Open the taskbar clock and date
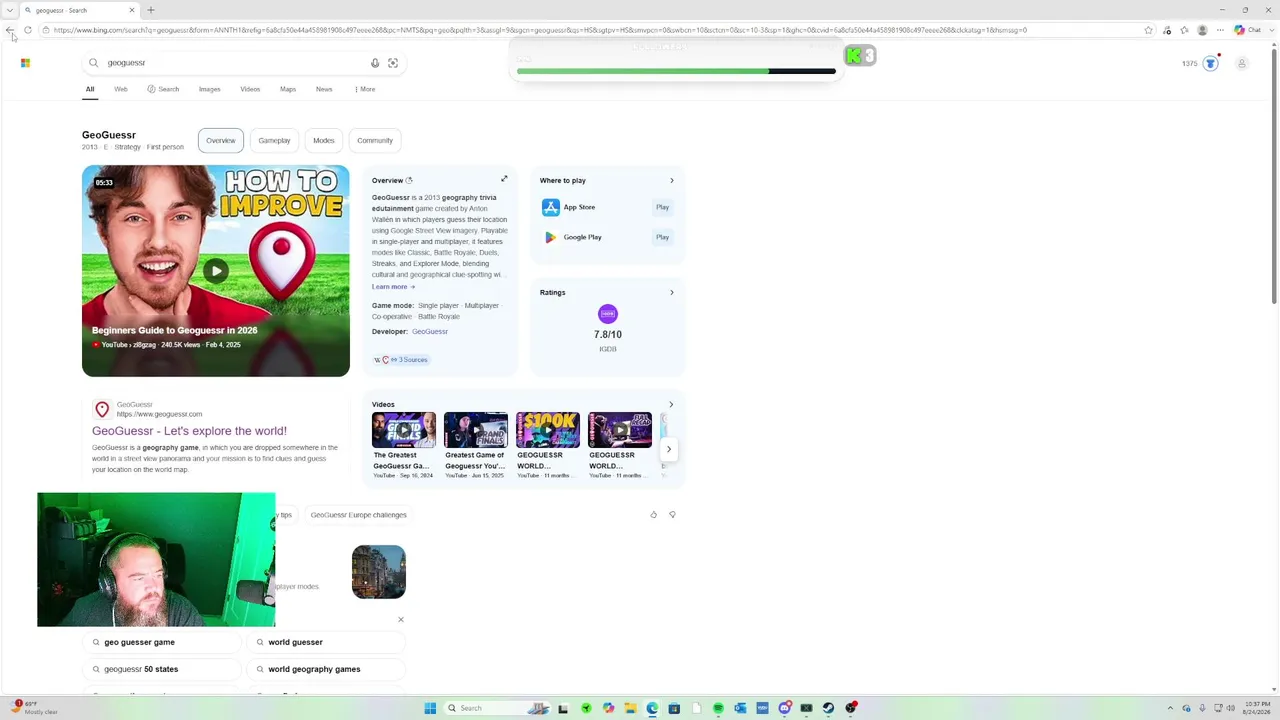This screenshot has height=720, width=1280. pyautogui.click(x=1257, y=708)
